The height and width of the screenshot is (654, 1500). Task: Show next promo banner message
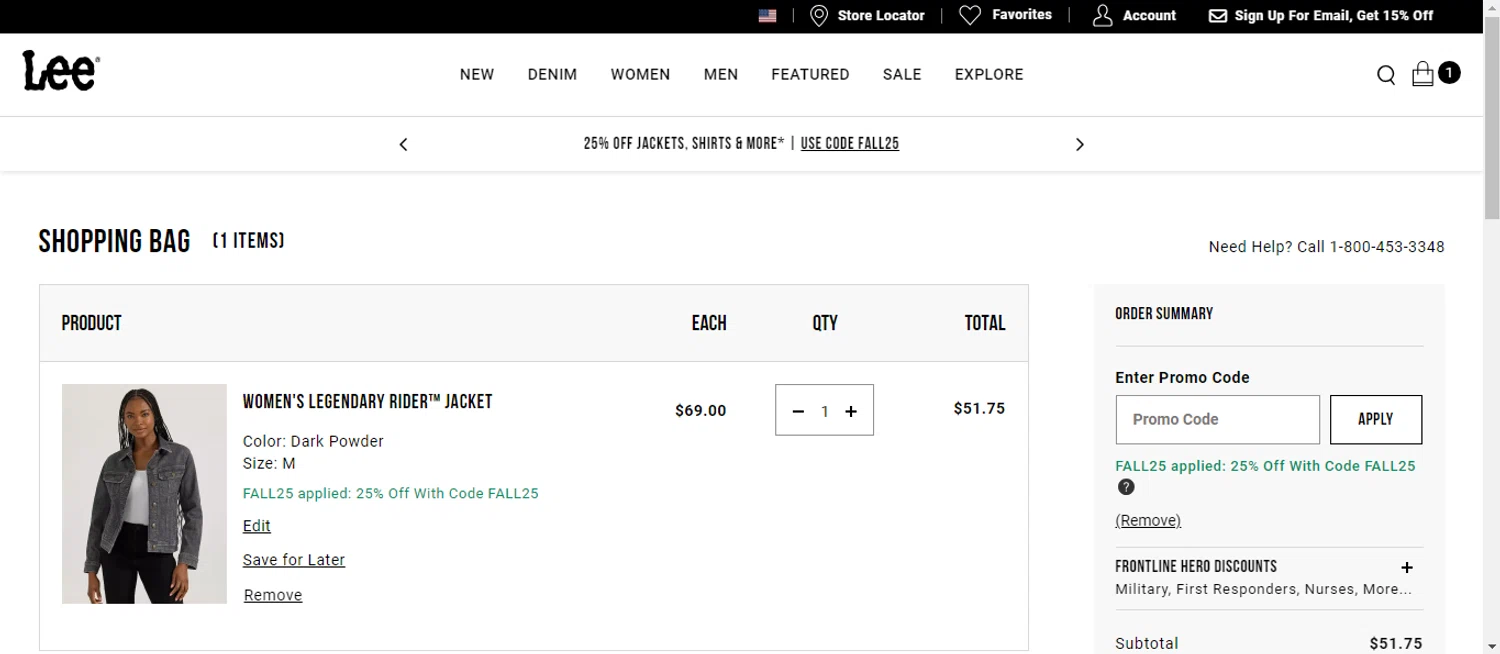[1080, 144]
